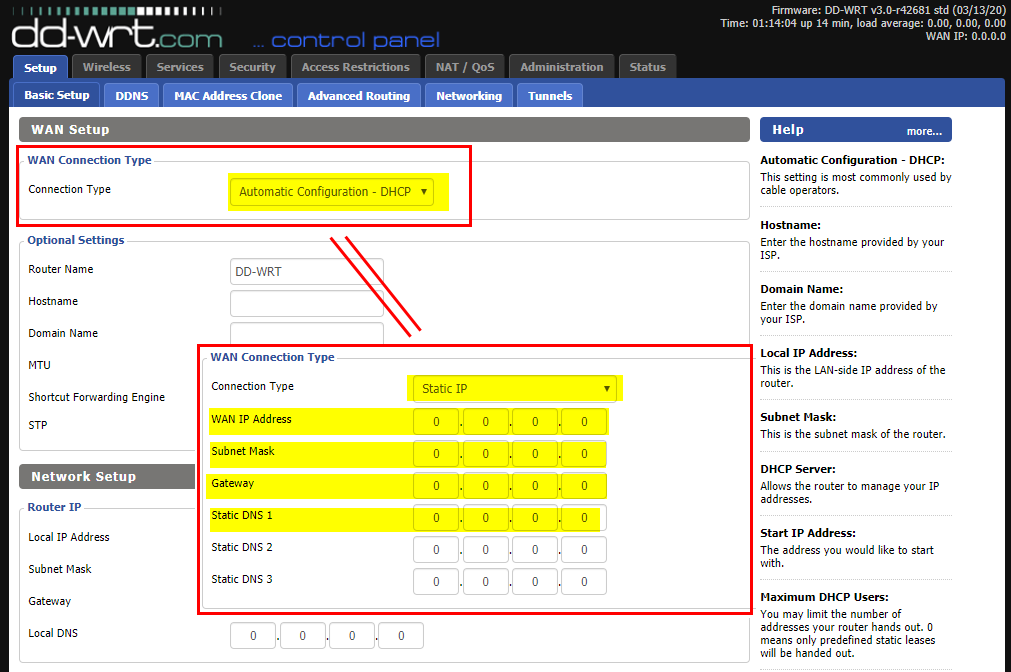1011x672 pixels.
Task: Click the Router IP legend
Action: (x=54, y=507)
